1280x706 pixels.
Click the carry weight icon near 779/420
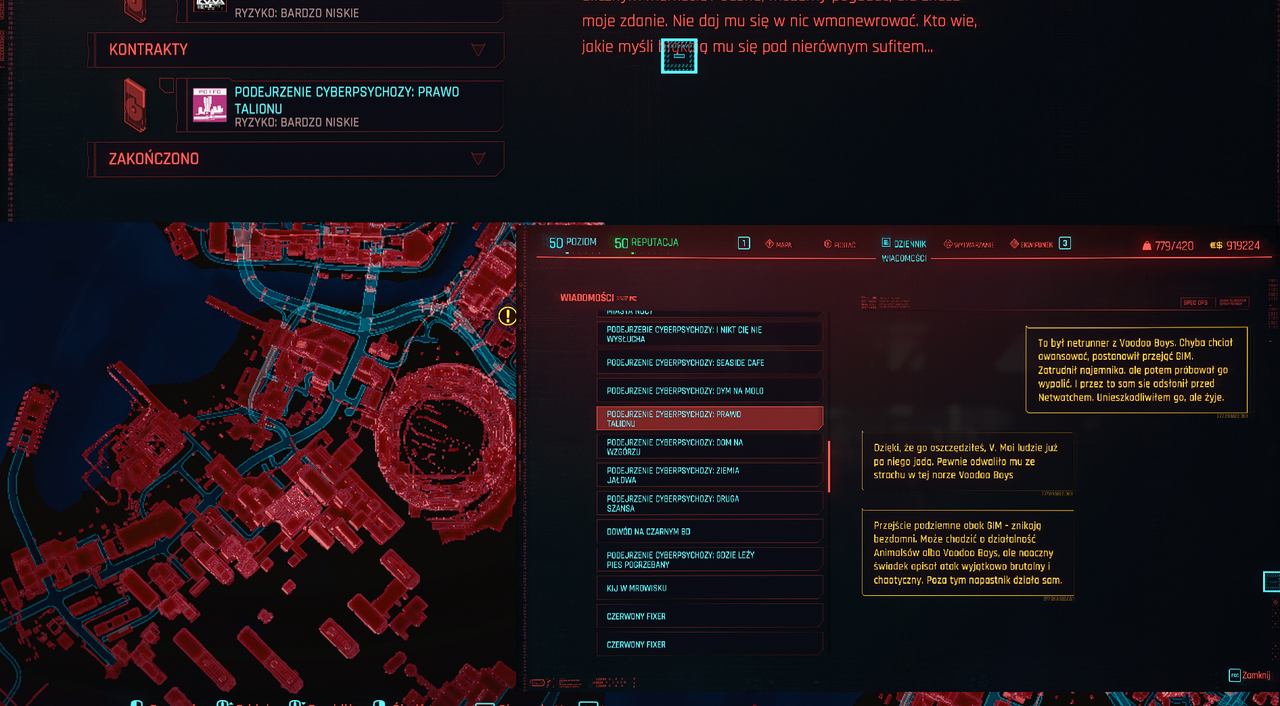point(1146,246)
